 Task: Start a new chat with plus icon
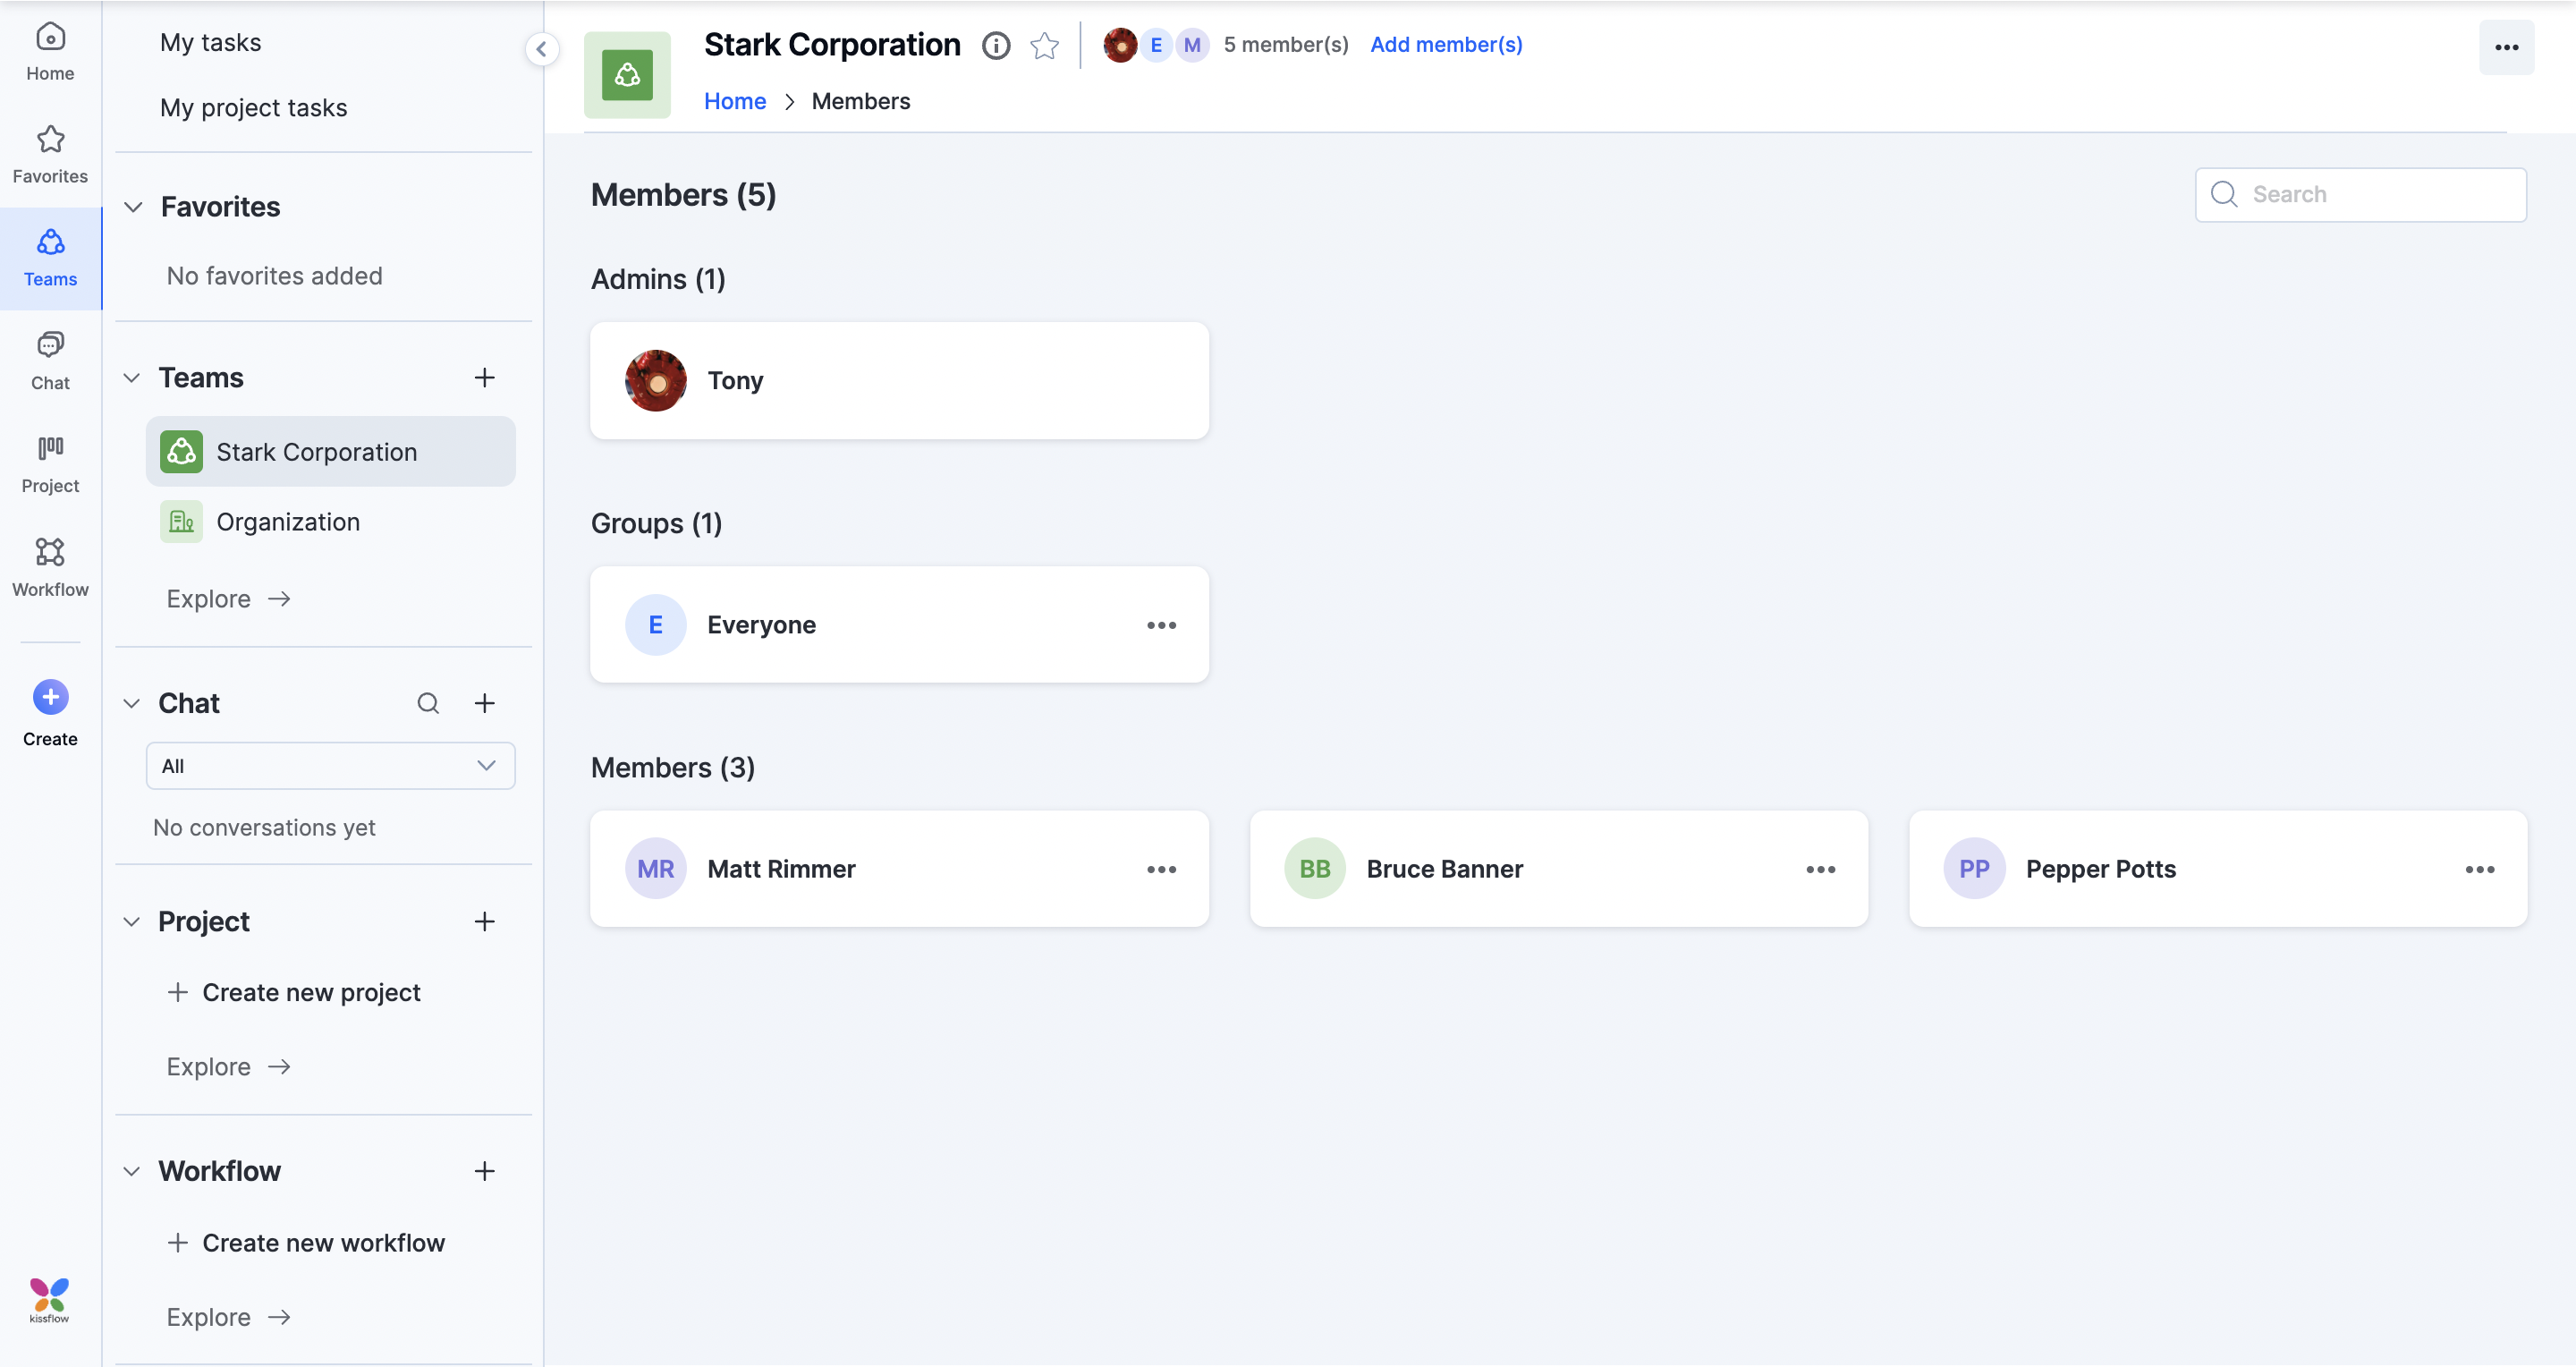(x=484, y=703)
